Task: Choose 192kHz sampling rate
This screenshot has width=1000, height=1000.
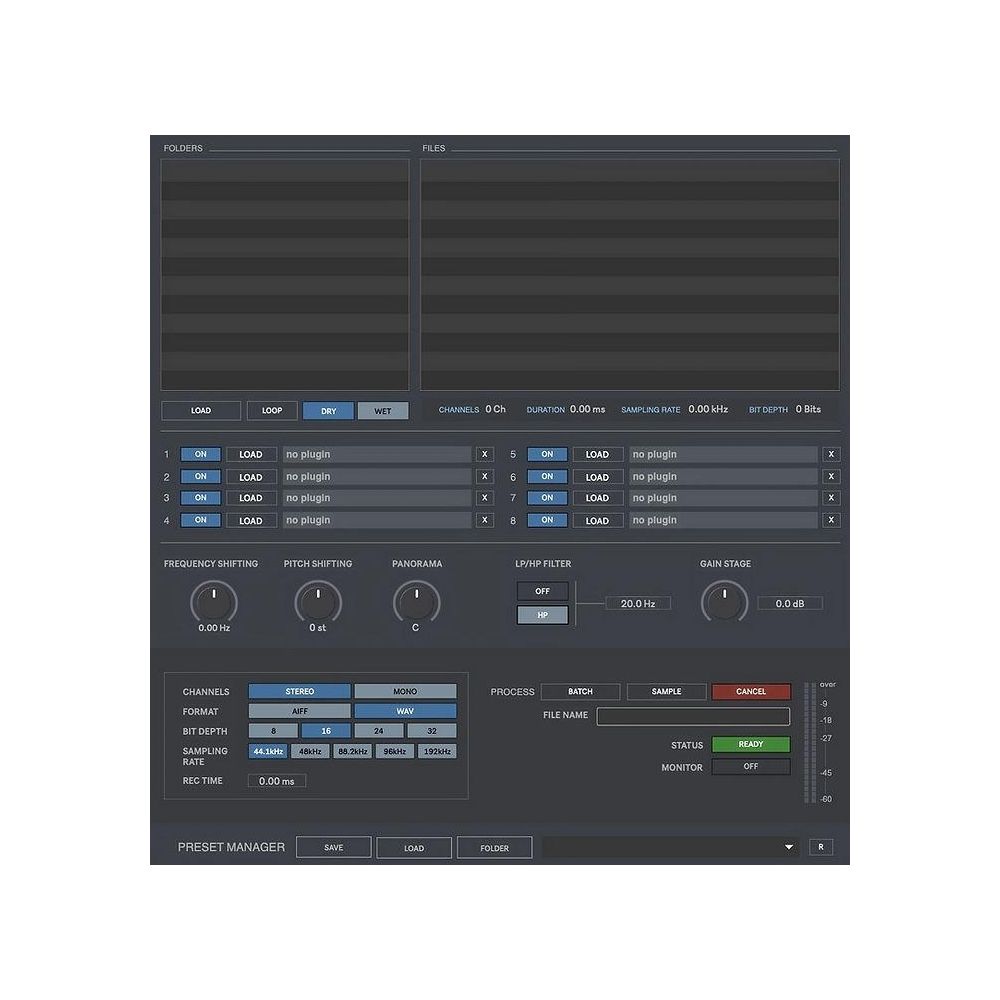Action: point(435,750)
